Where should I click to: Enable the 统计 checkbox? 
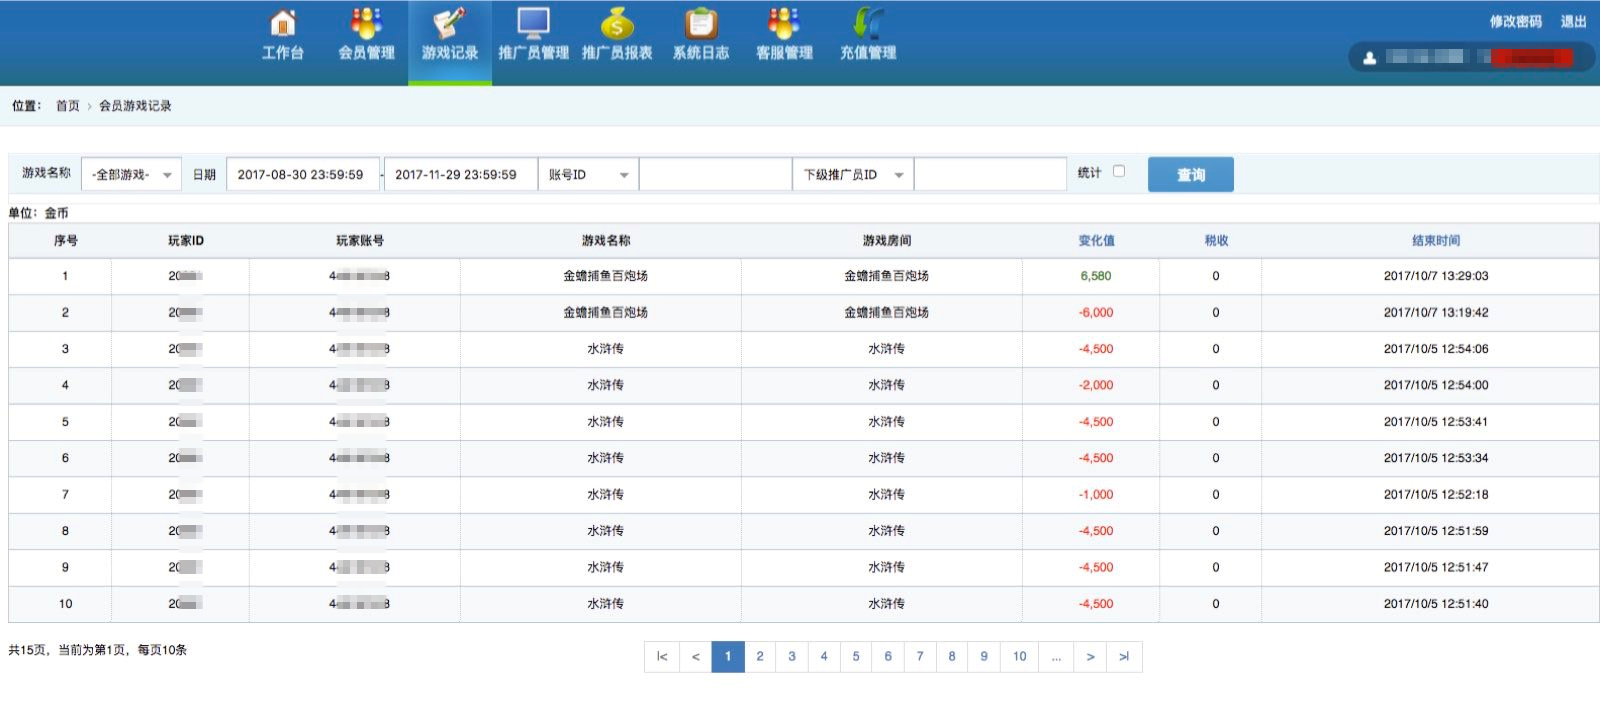coord(1119,172)
